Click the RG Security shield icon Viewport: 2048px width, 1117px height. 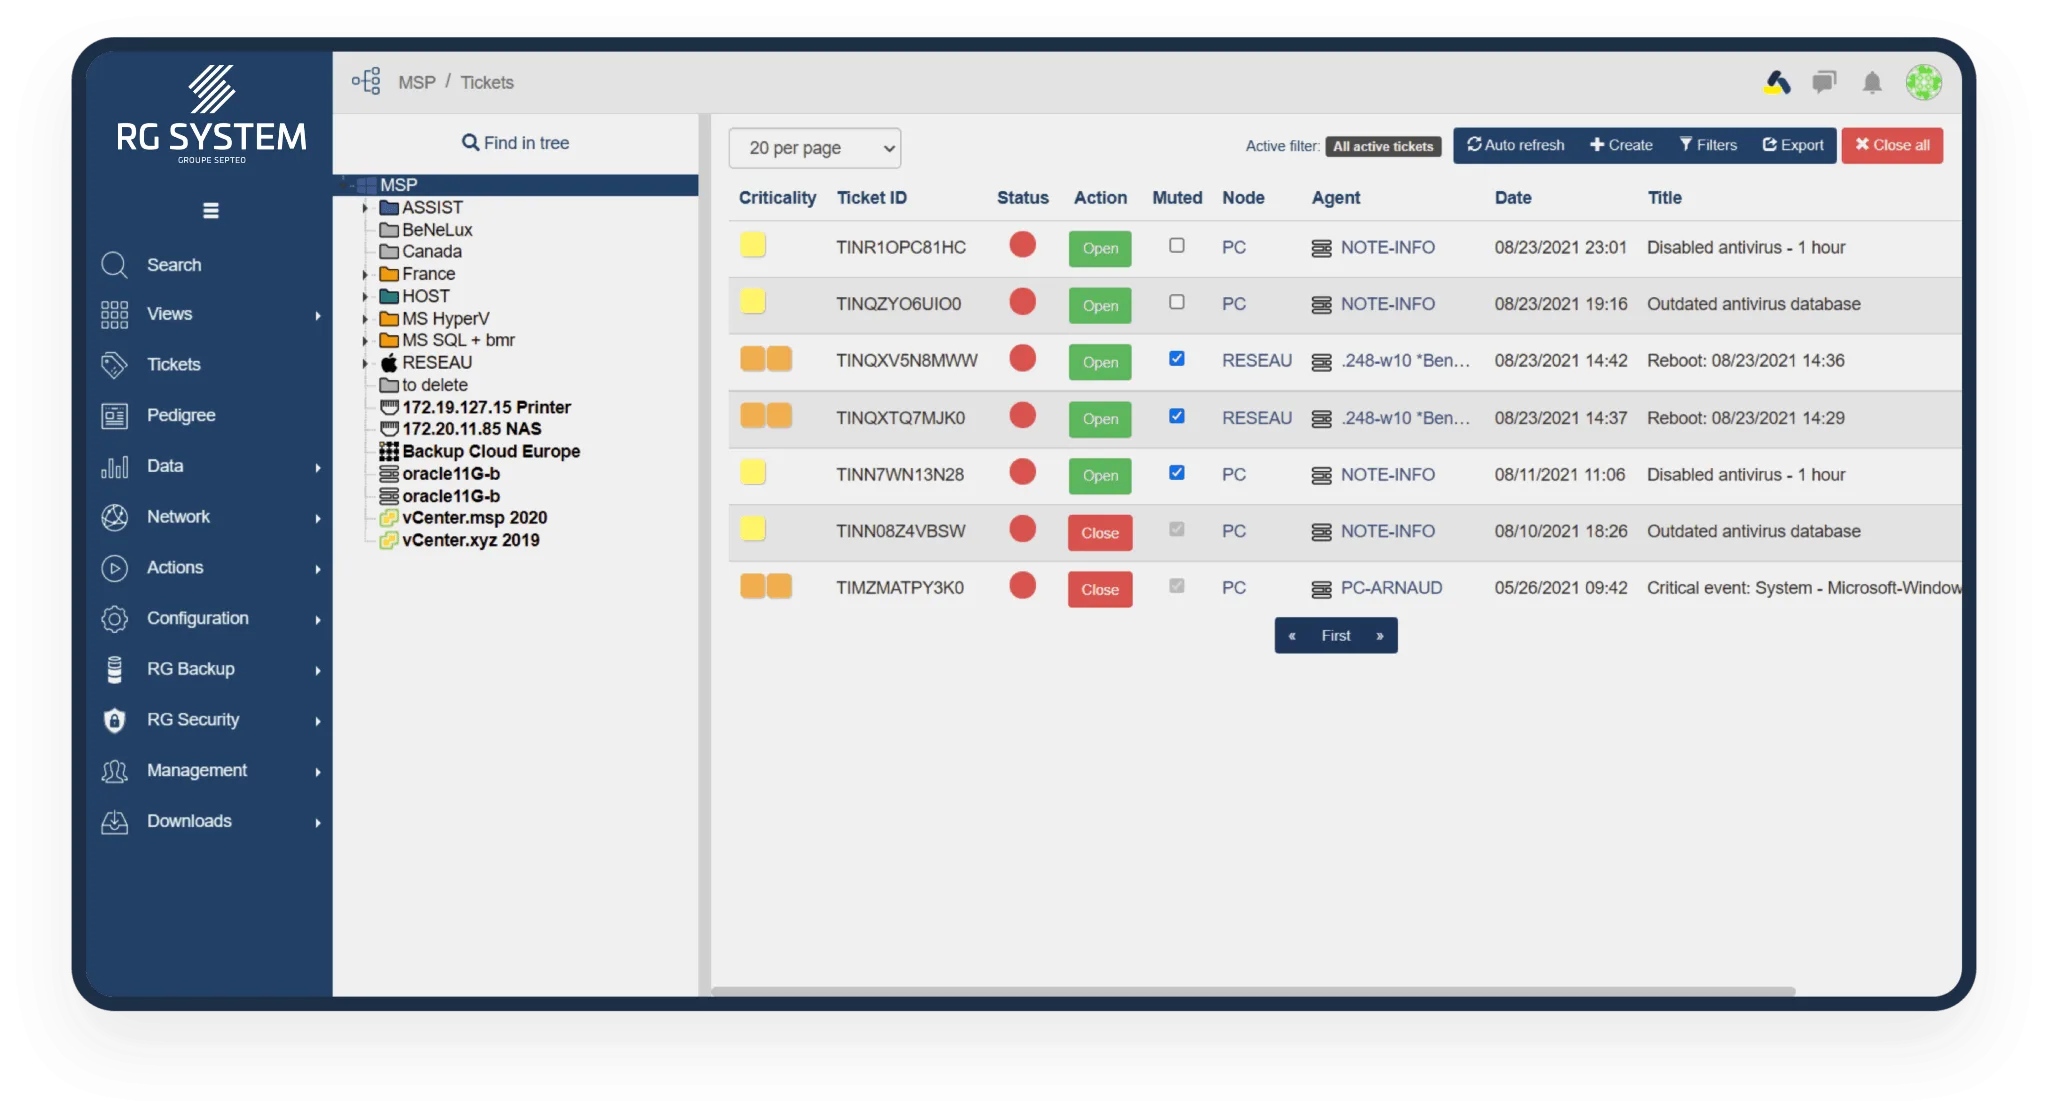[114, 720]
